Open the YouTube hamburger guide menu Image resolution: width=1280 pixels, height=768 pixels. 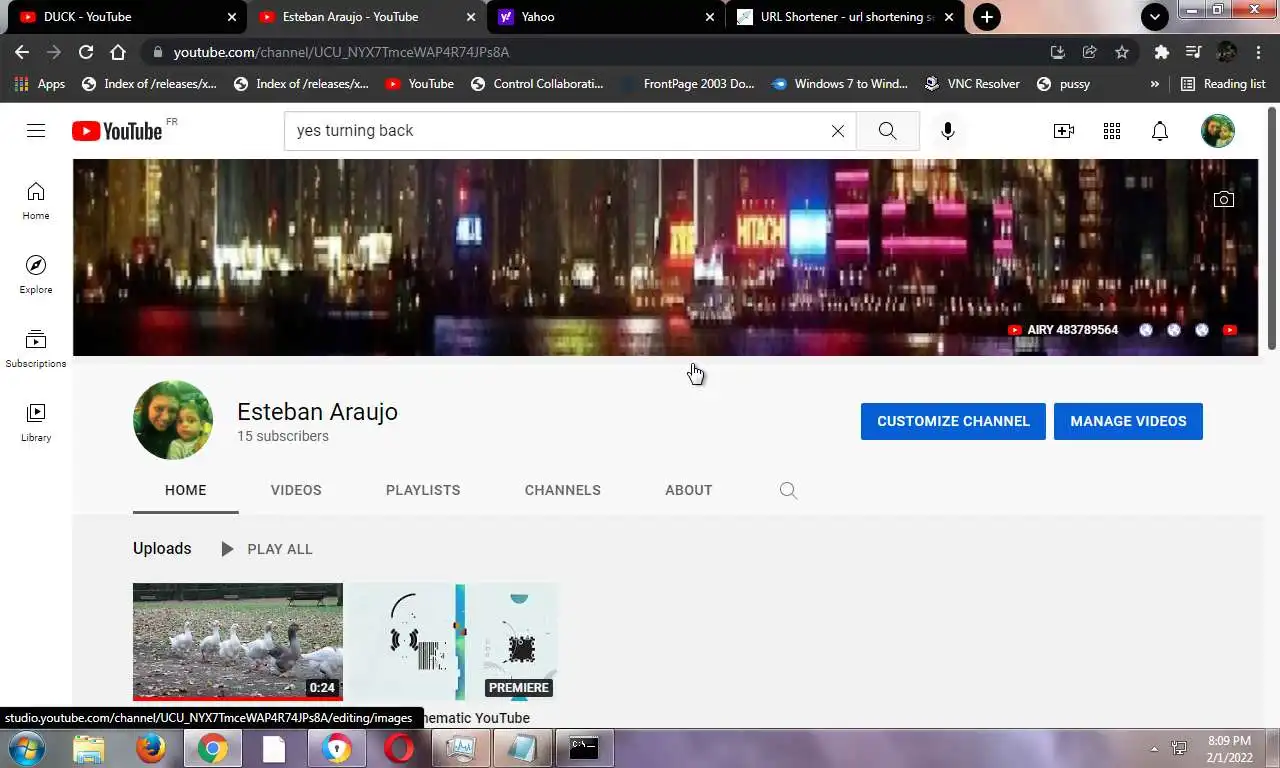click(x=36, y=131)
